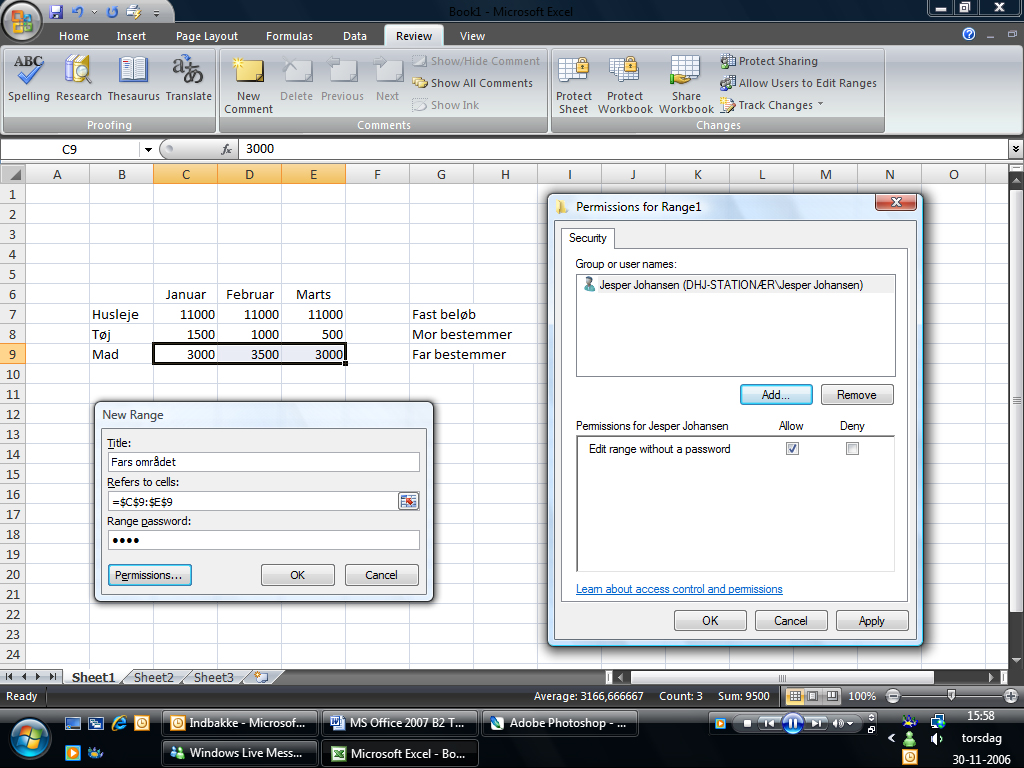
Task: Switch to Page Layout view in status bar
Action: coord(813,696)
